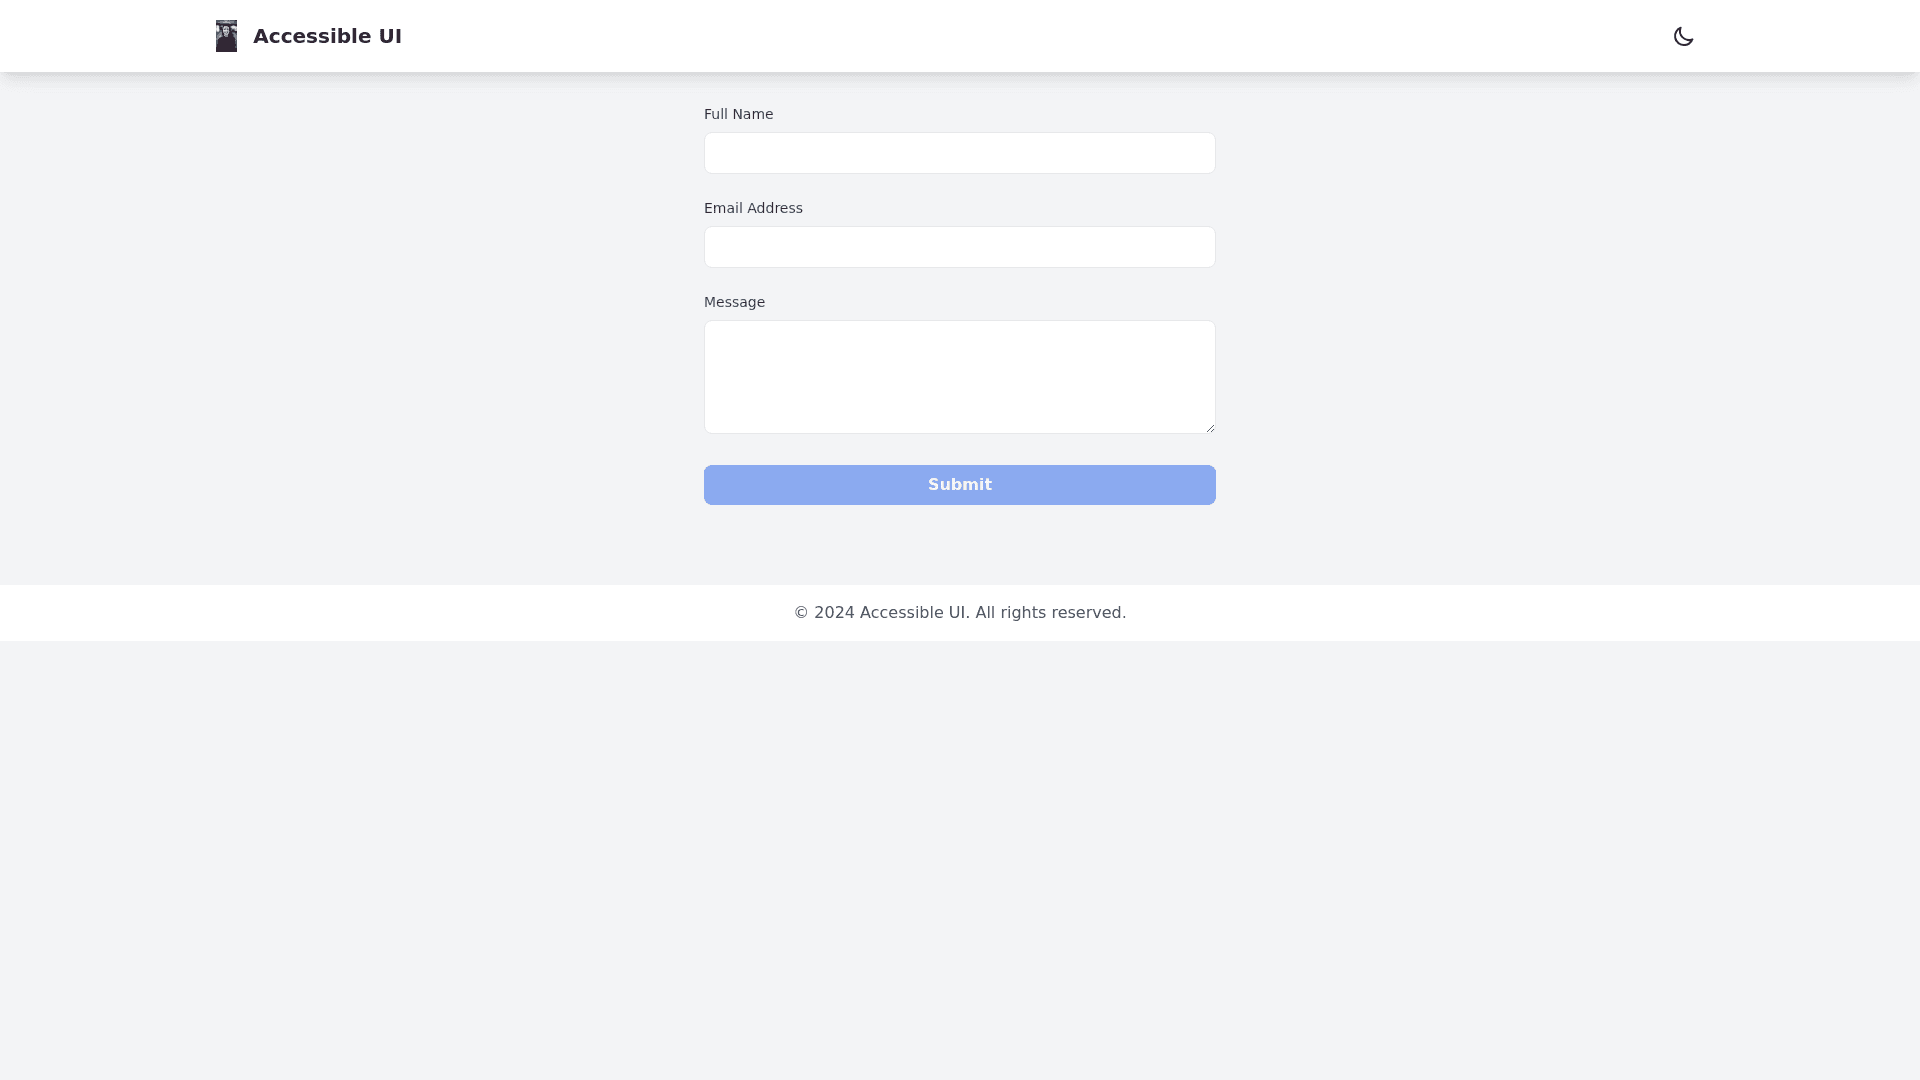Toggle dark mode with the moon icon

[x=1683, y=36]
